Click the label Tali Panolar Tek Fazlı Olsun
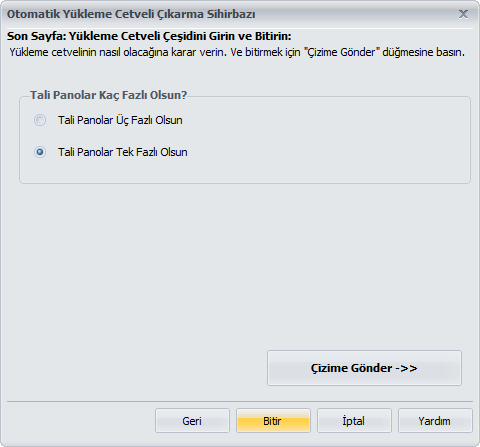 coord(123,152)
